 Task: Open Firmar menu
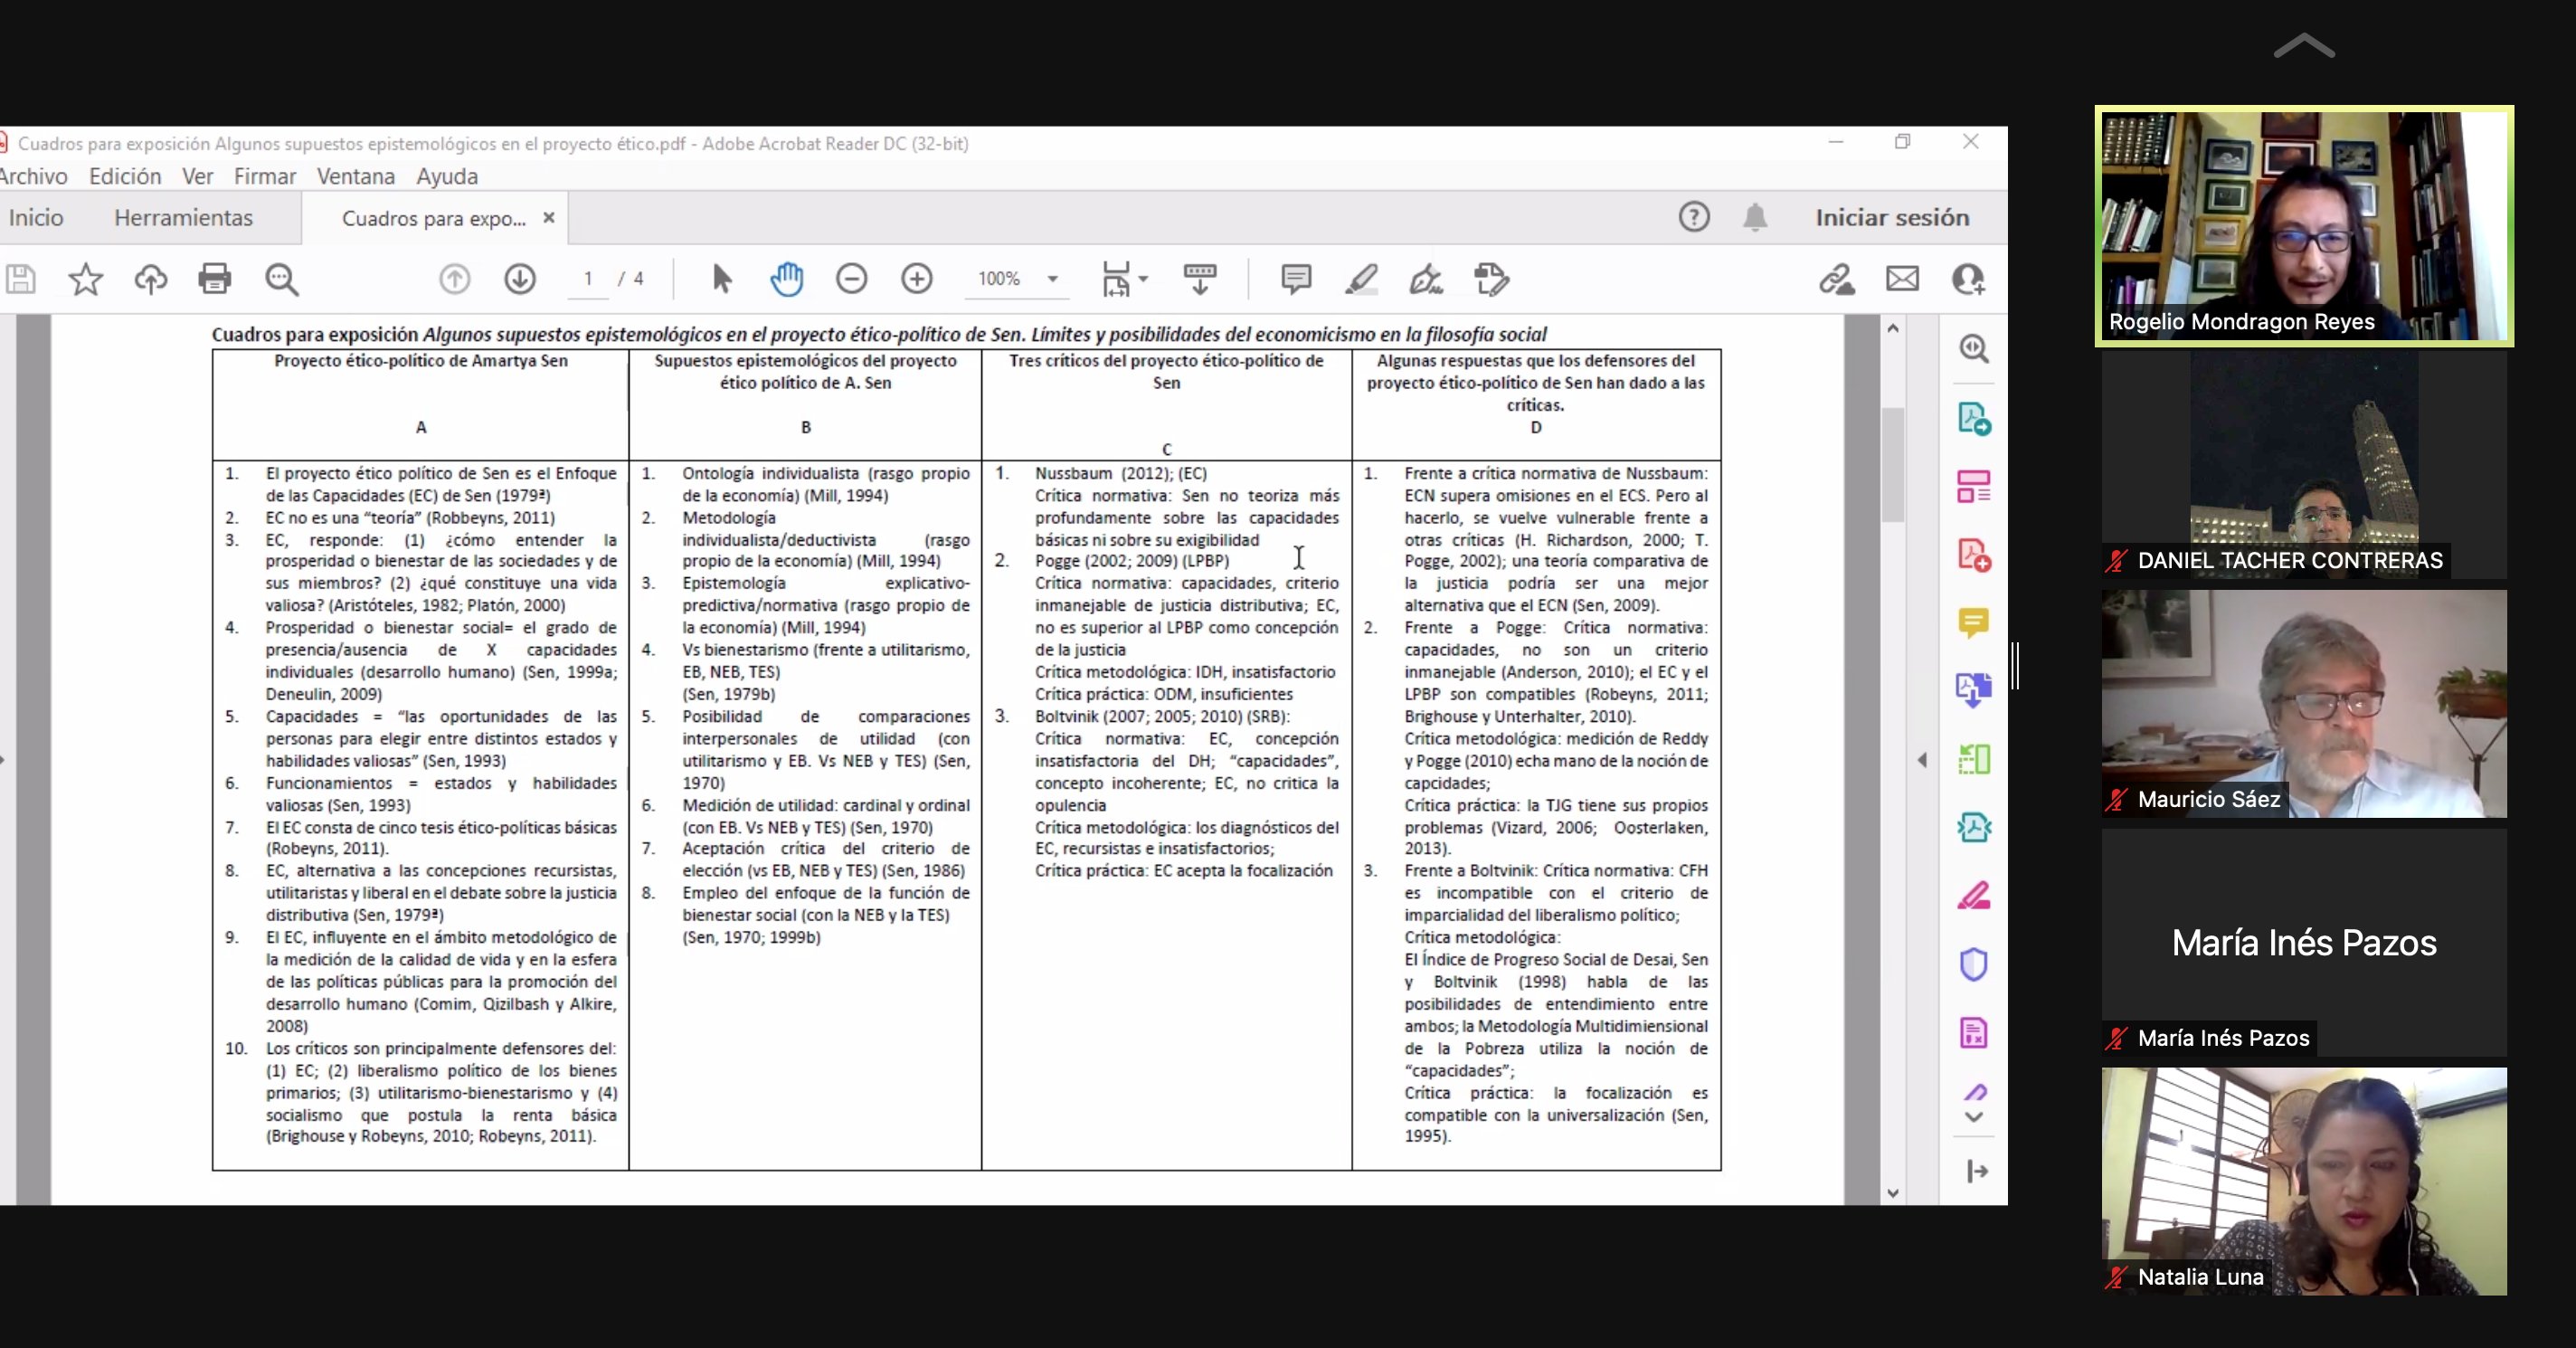265,176
